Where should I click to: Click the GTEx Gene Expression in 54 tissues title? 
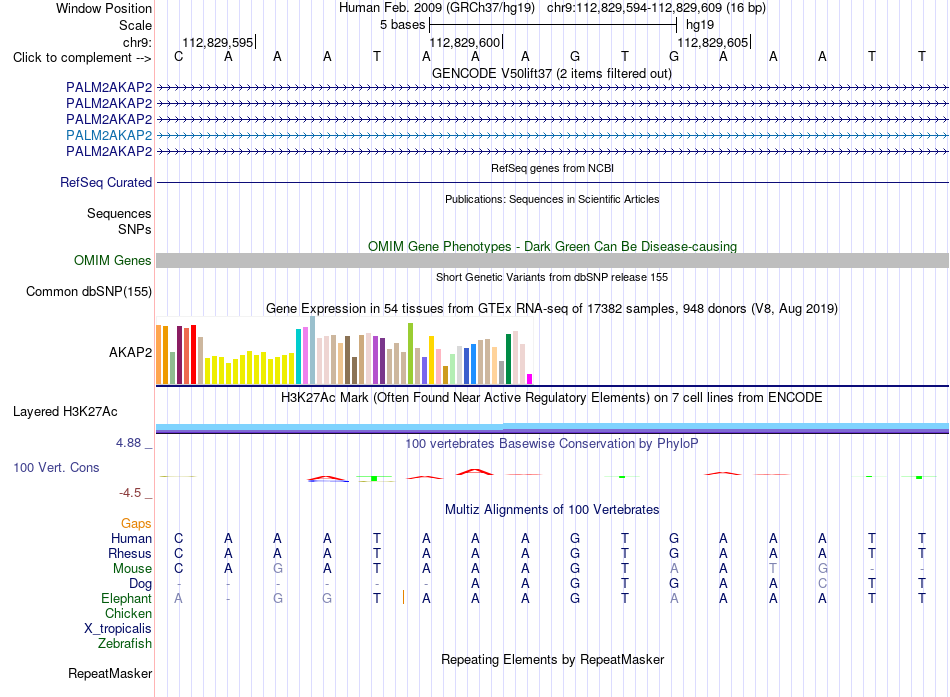tap(552, 308)
